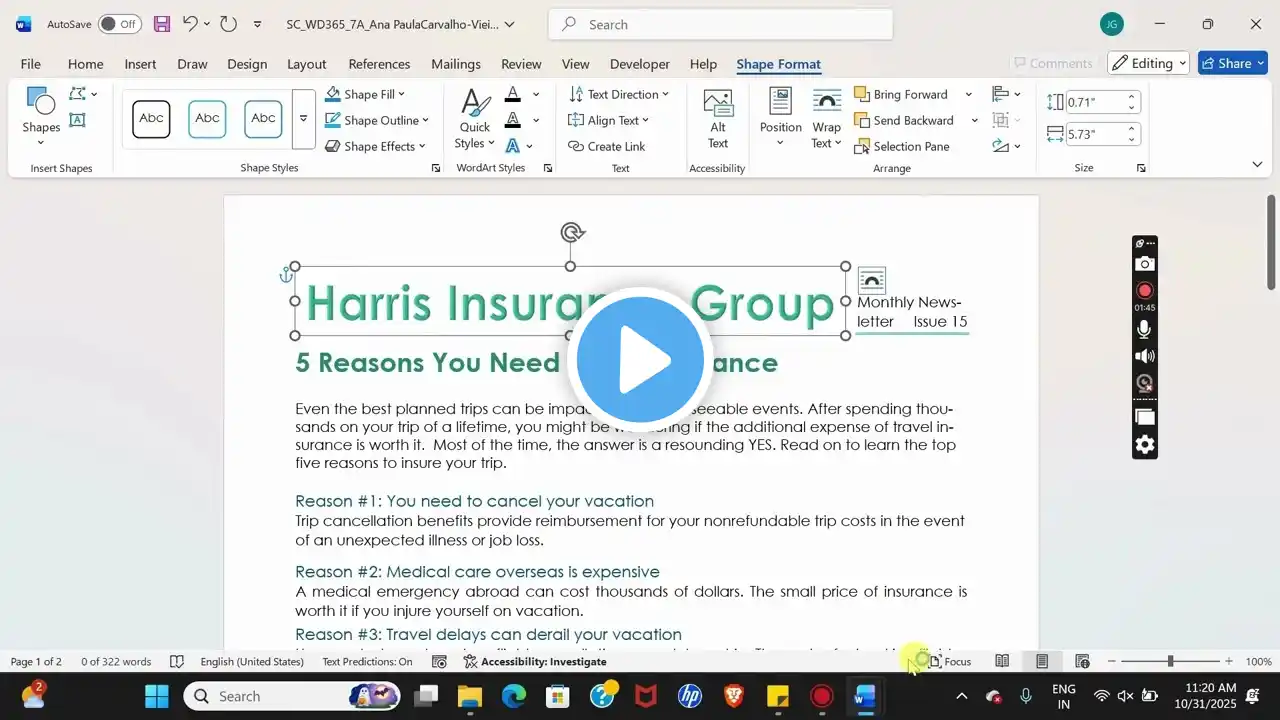Click the 100% zoom level
Image resolution: width=1280 pixels, height=720 pixels.
pos(1258,661)
